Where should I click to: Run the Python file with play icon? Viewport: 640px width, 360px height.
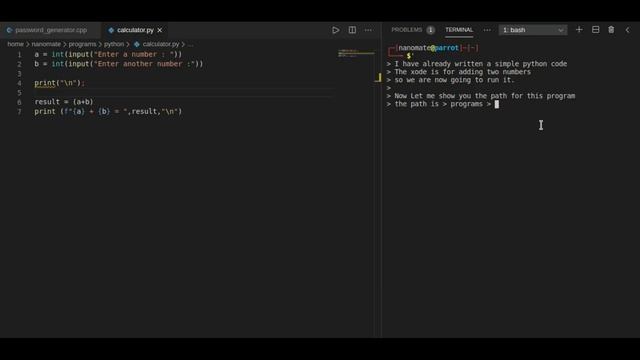point(336,30)
